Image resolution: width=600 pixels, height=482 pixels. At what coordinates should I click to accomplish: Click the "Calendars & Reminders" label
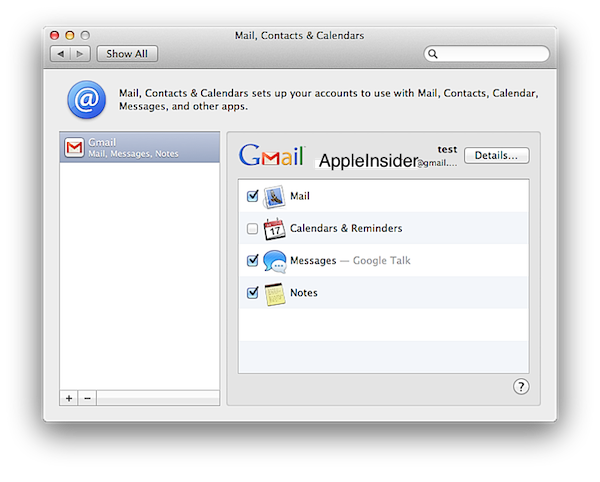pos(346,228)
